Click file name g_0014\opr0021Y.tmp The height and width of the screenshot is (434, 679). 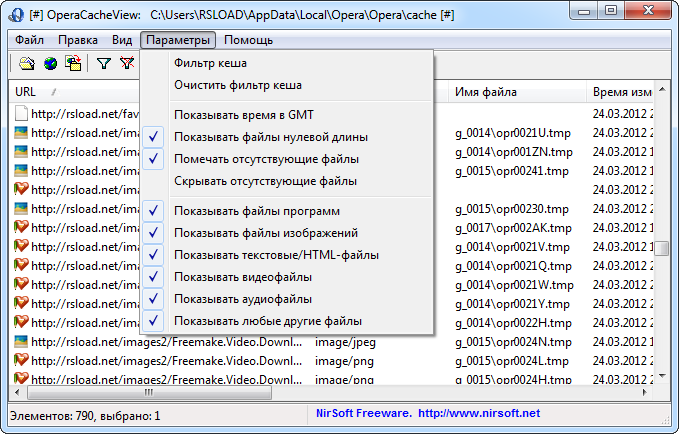click(x=512, y=304)
